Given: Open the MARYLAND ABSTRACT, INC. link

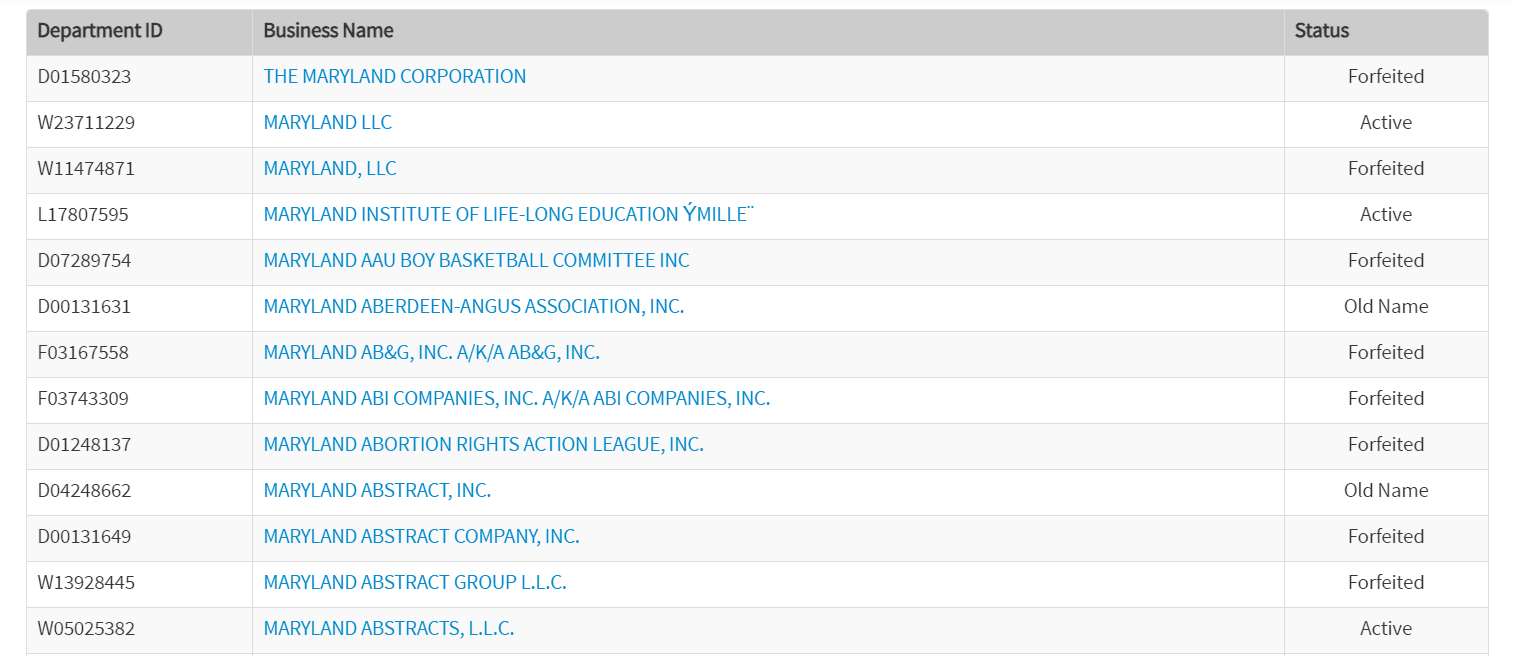Looking at the screenshot, I should [x=377, y=491].
